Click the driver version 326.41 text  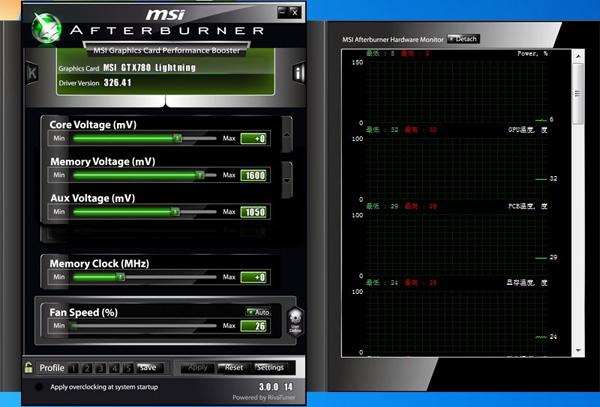point(117,83)
